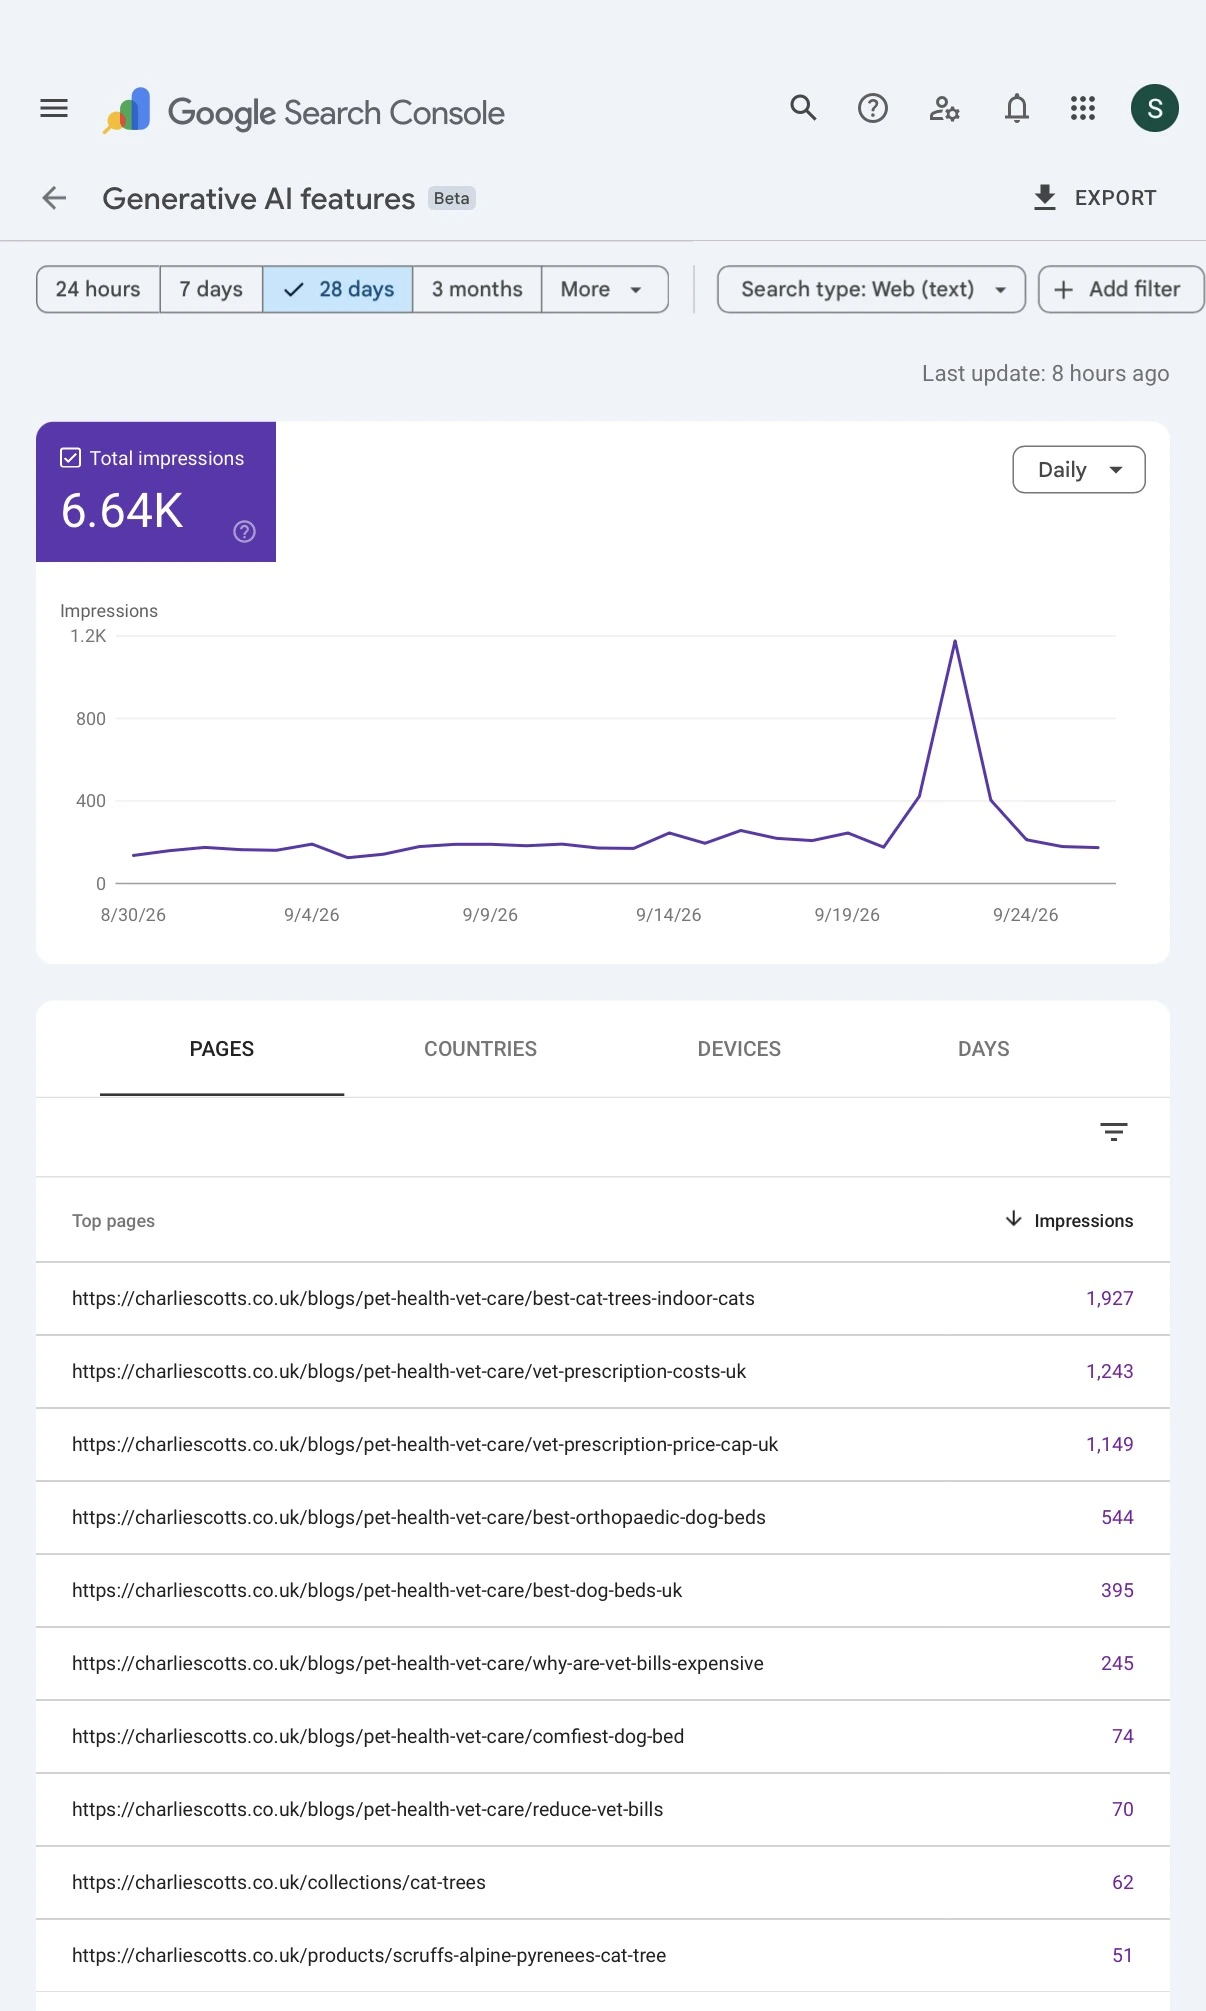The image size is (1206, 2011).
Task: Select the 3 months date range
Action: 477,289
